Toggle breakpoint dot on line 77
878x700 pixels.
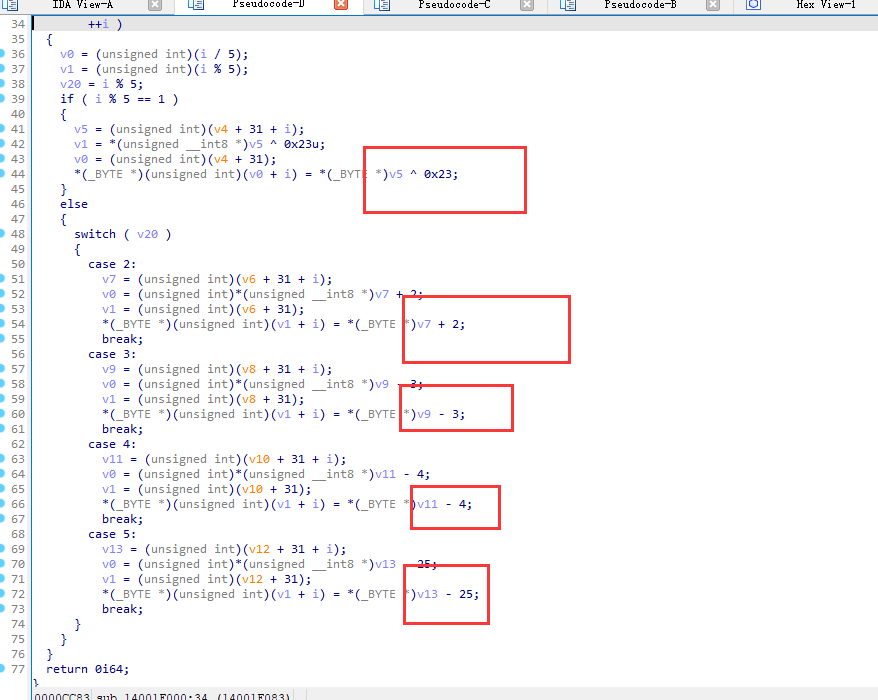pos(4,669)
